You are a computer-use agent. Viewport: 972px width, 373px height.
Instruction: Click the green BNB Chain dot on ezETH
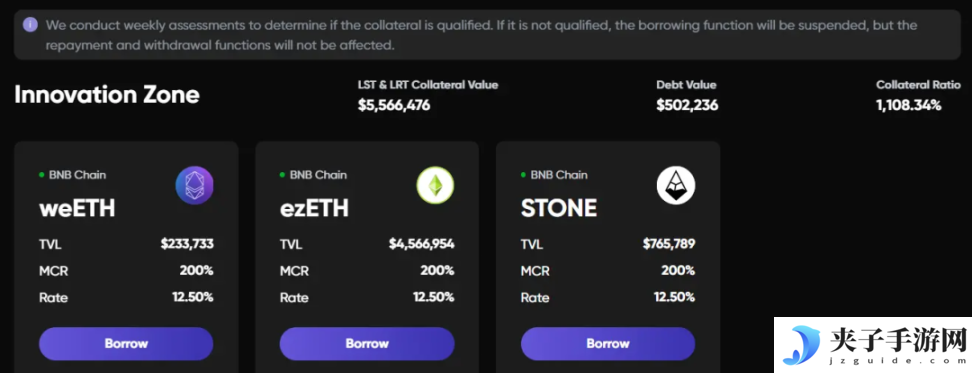pos(282,175)
